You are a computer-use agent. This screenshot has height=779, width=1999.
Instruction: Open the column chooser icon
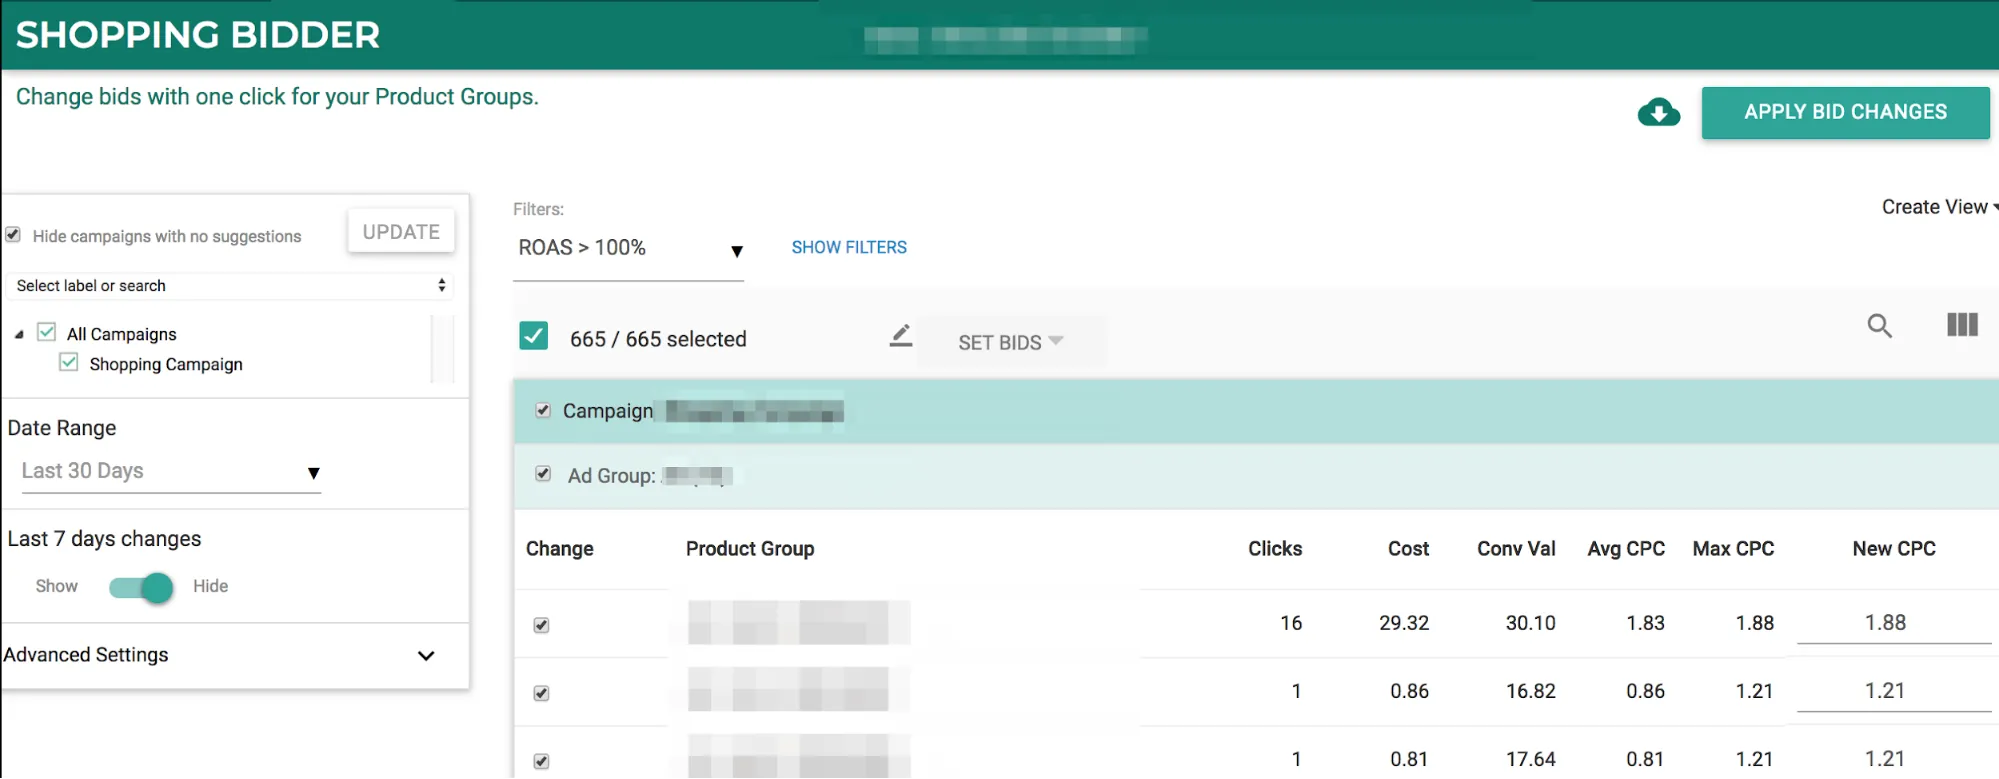tap(1962, 325)
